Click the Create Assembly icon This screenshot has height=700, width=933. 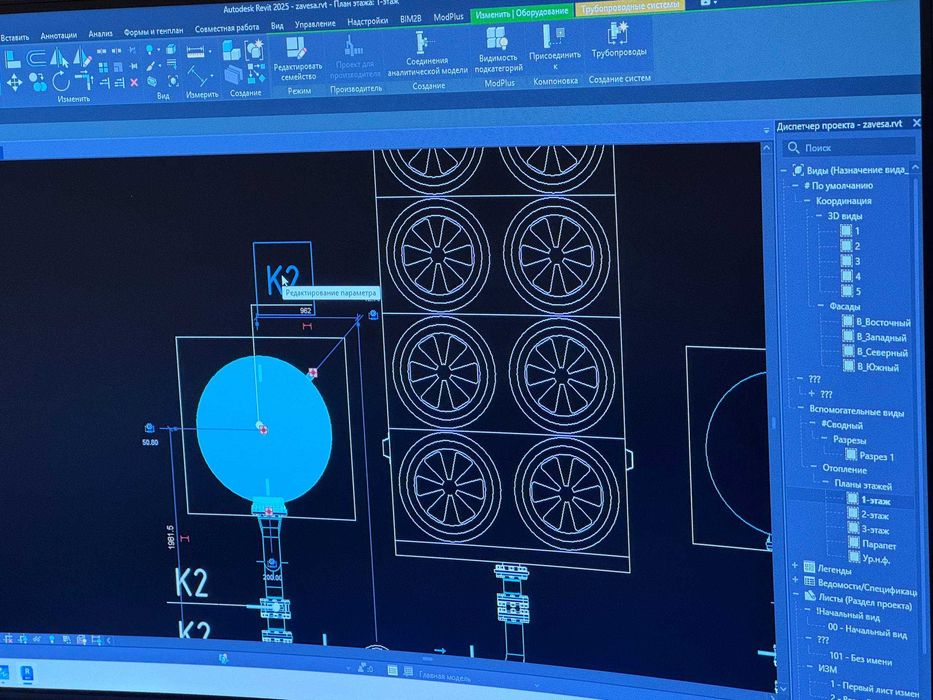[x=231, y=51]
